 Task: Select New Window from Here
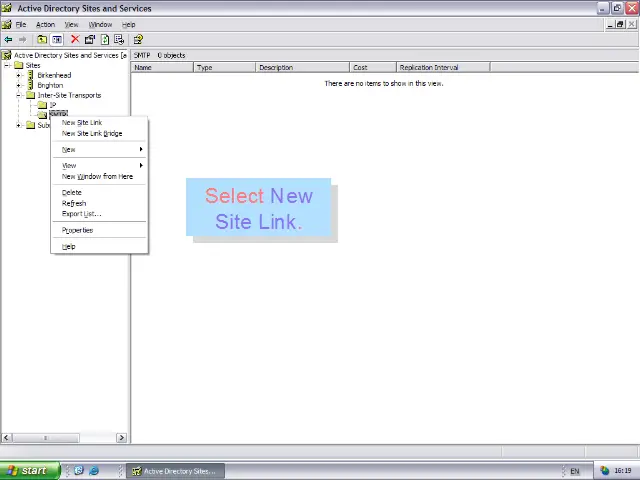pos(99,176)
